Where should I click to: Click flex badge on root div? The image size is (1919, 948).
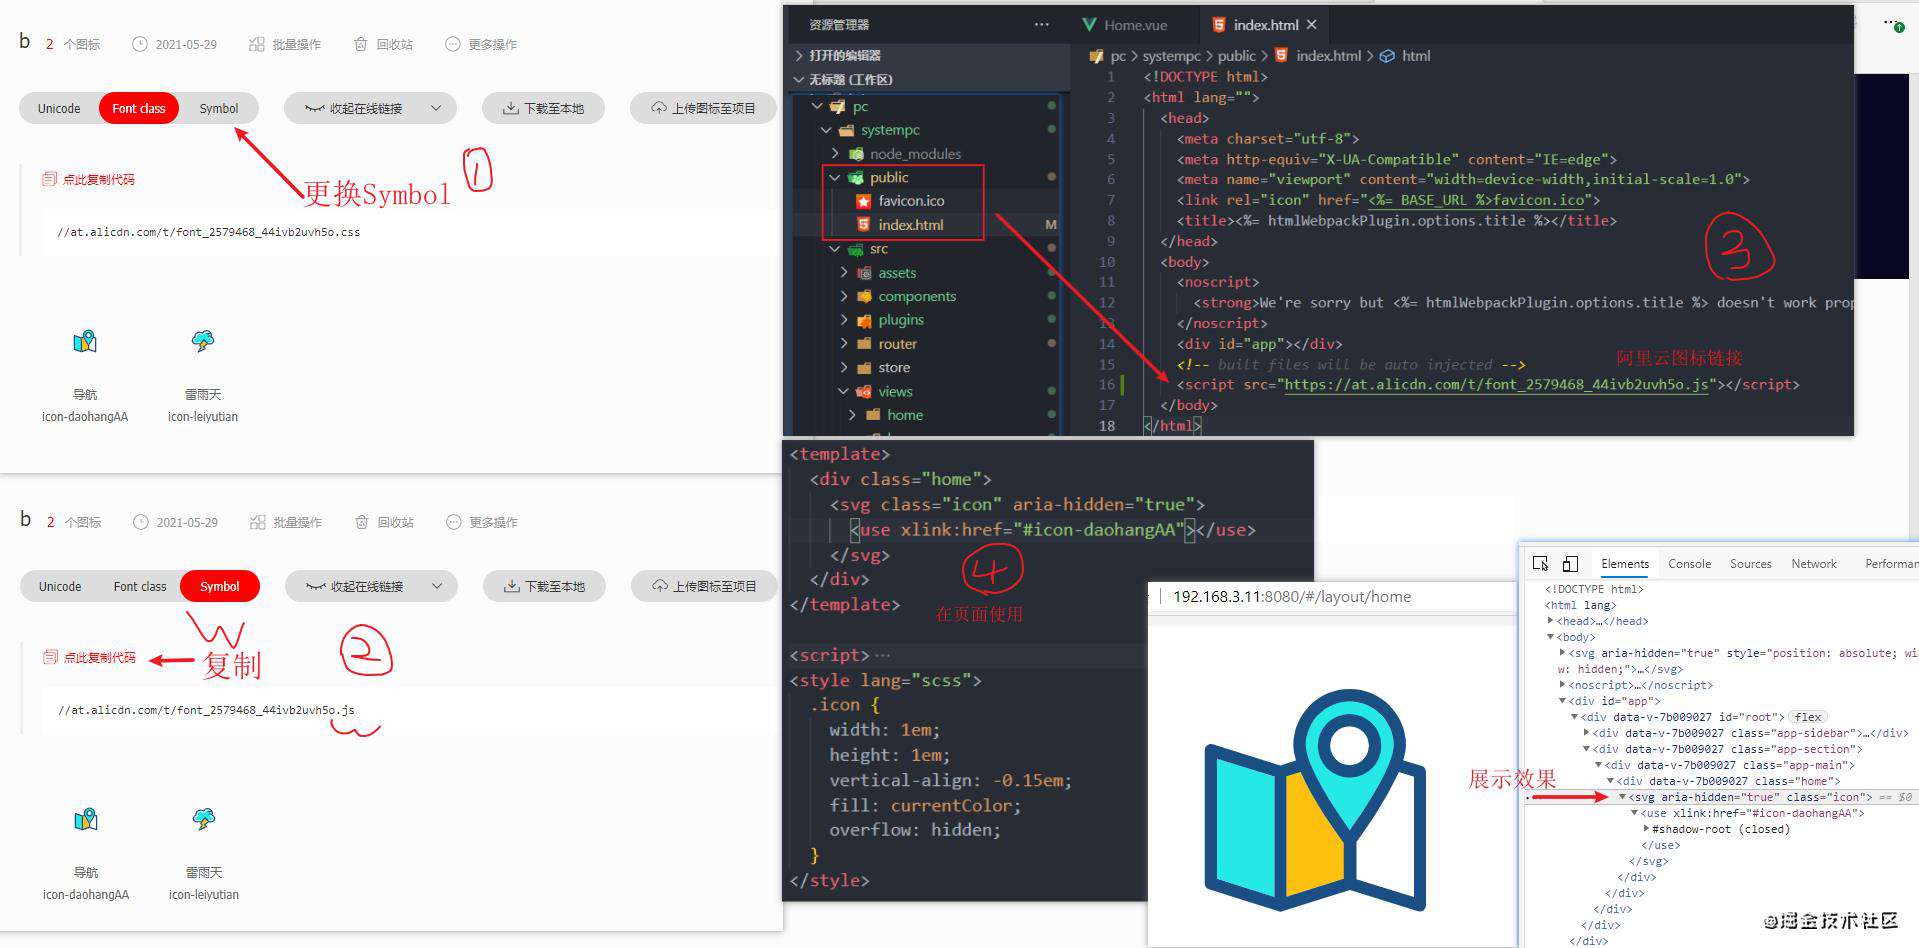(1808, 717)
